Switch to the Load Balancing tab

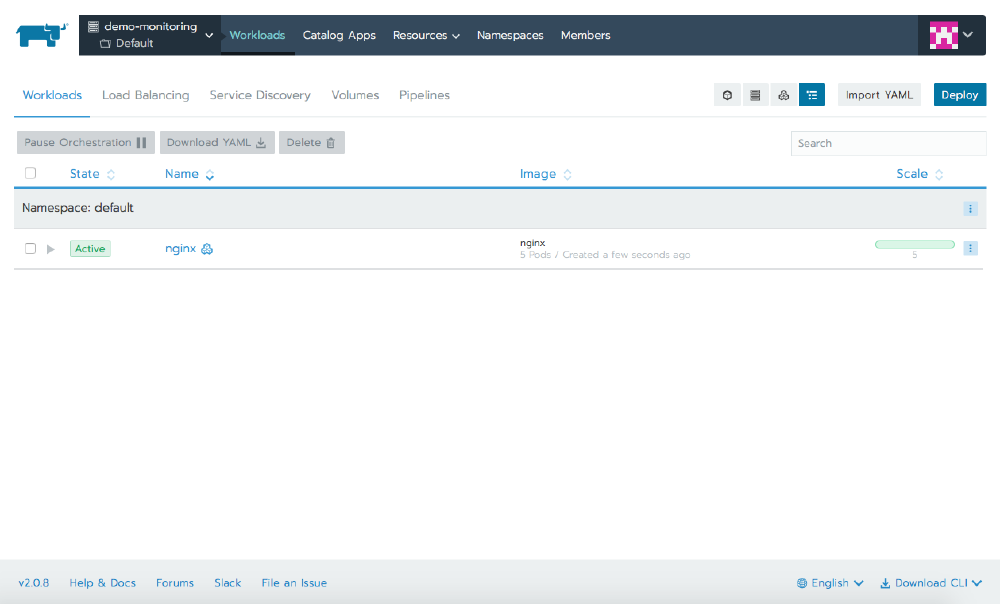(145, 95)
